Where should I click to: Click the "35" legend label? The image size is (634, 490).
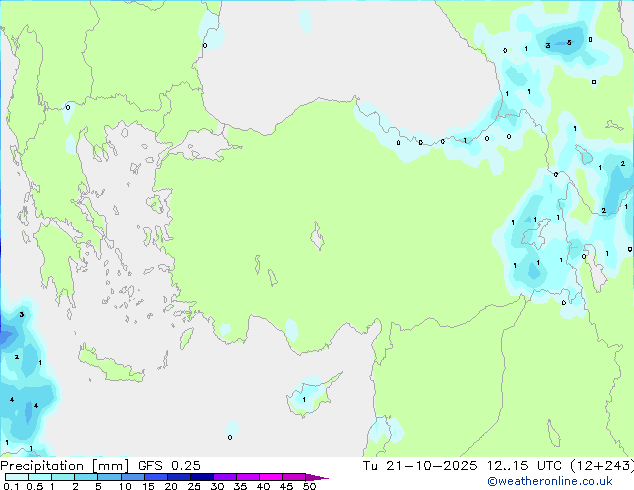(240, 486)
